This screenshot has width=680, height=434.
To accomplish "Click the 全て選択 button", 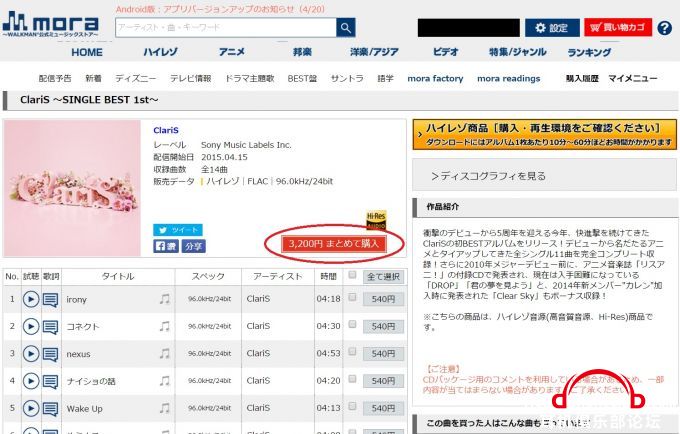I will tap(383, 277).
